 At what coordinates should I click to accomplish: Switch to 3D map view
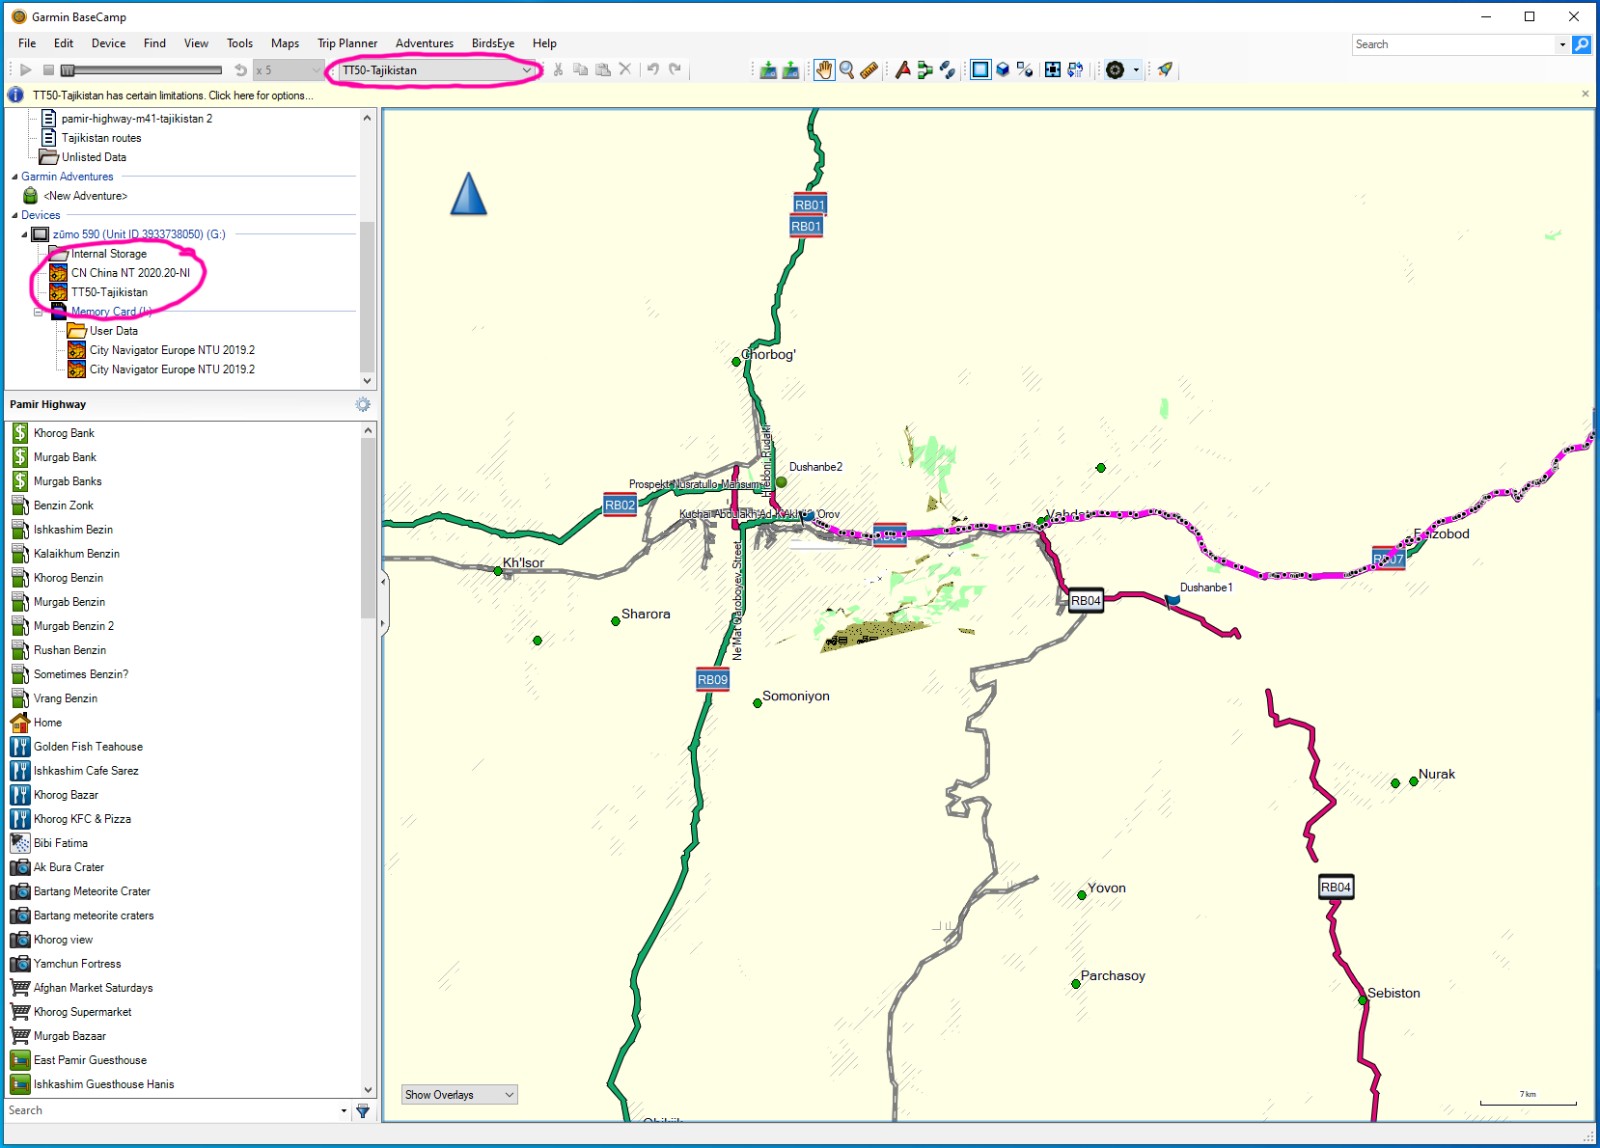(1003, 70)
